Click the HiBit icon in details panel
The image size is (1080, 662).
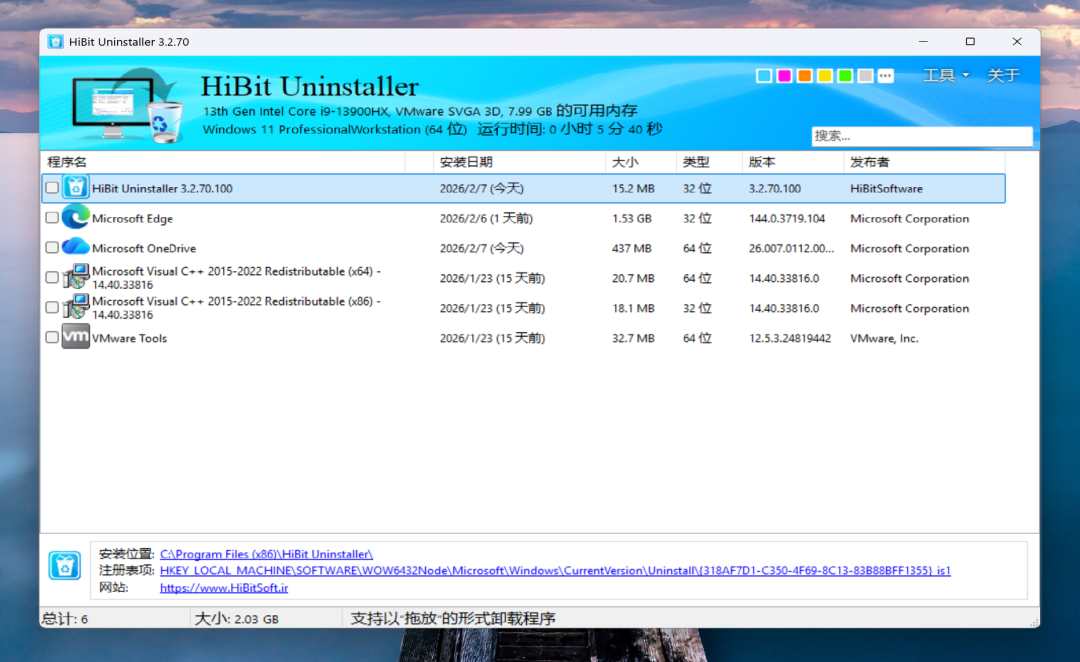pos(65,566)
